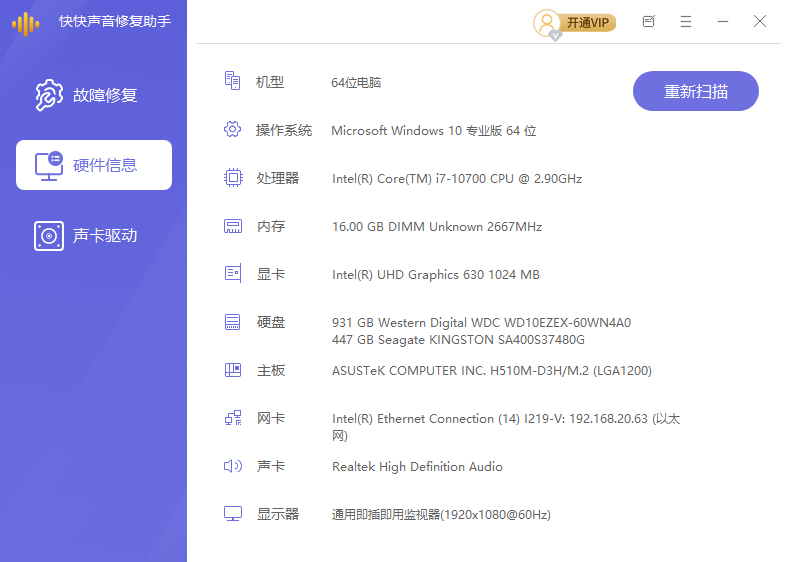Open the hamburger menu in title bar
Image resolution: width=790 pixels, height=562 pixels.
tap(686, 21)
